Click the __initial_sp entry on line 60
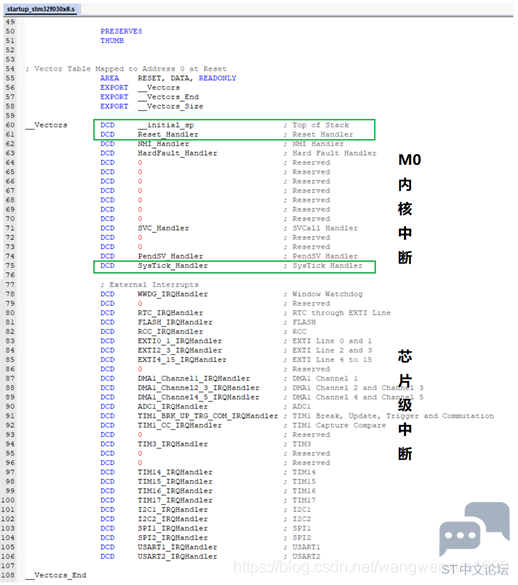 (166, 125)
